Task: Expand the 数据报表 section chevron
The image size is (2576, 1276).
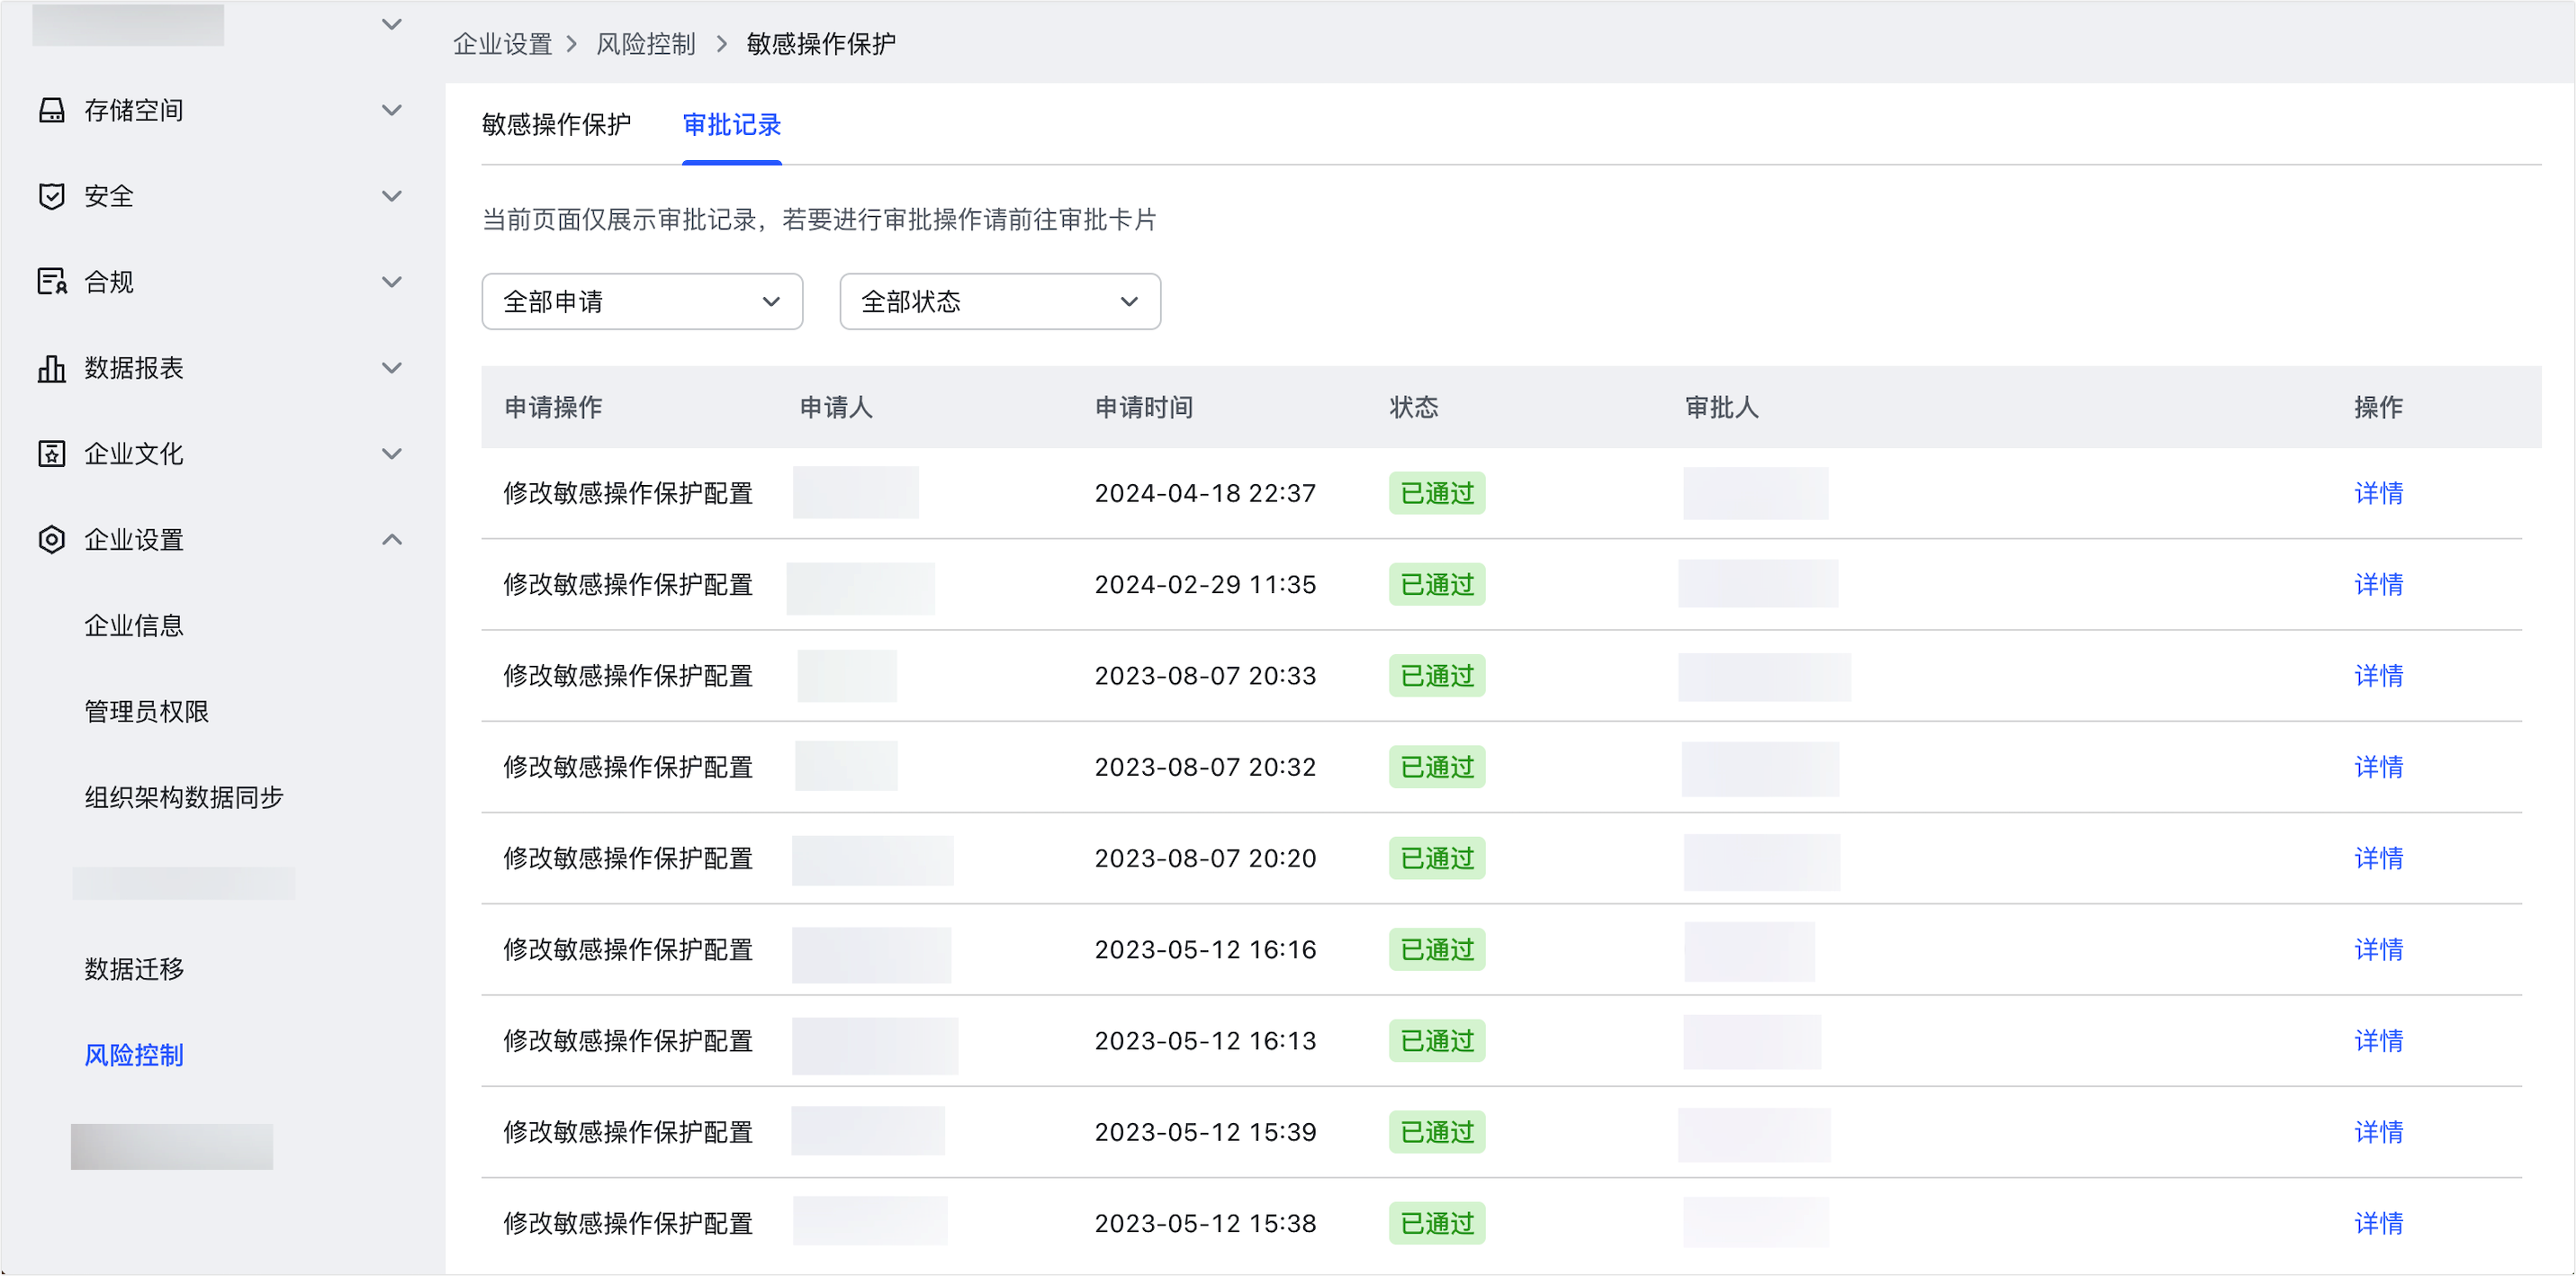Action: (392, 368)
